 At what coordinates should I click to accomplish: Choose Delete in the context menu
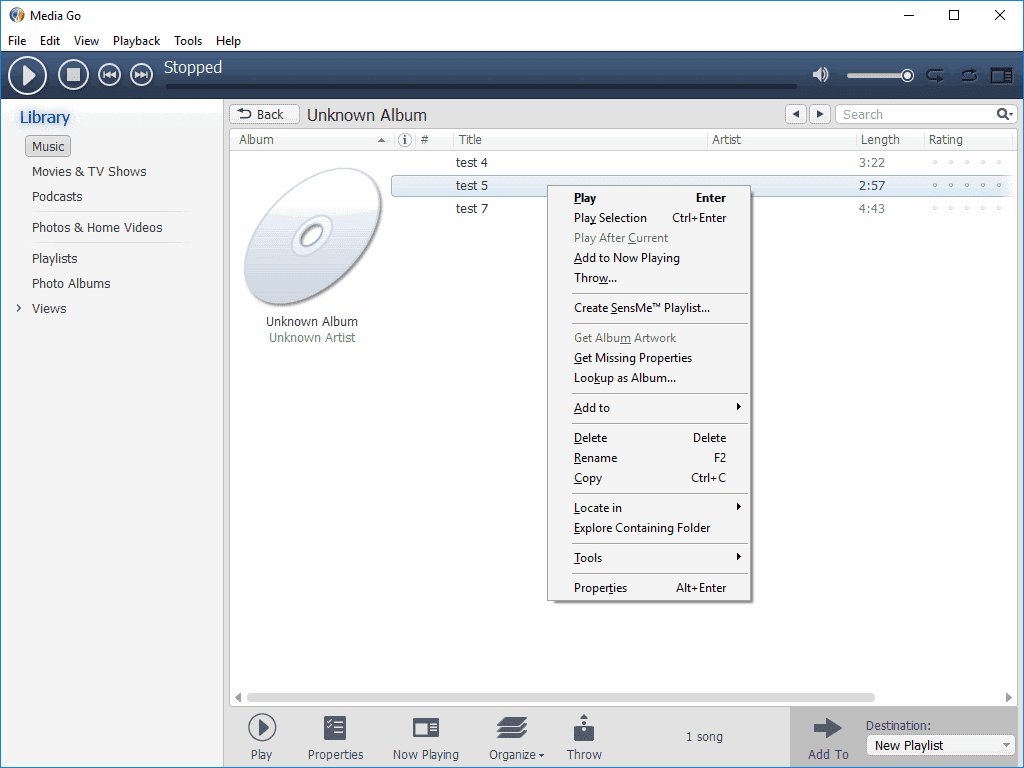[x=650, y=438]
